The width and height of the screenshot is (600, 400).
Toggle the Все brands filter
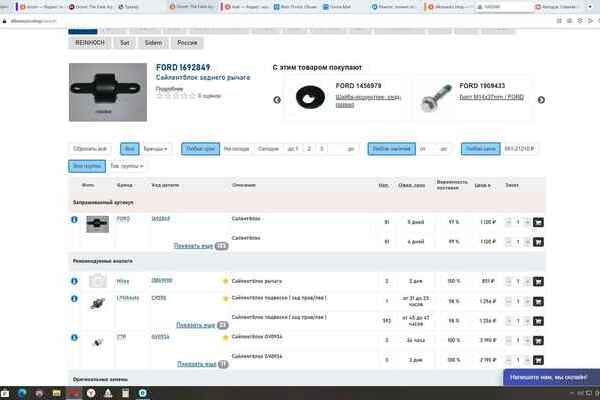tap(130, 149)
